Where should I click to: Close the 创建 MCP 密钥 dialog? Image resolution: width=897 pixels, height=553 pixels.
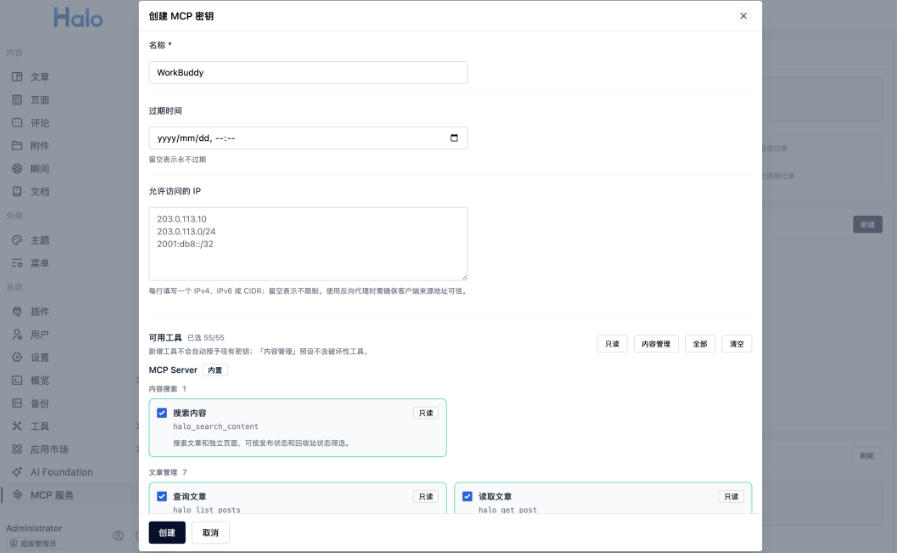(x=743, y=16)
